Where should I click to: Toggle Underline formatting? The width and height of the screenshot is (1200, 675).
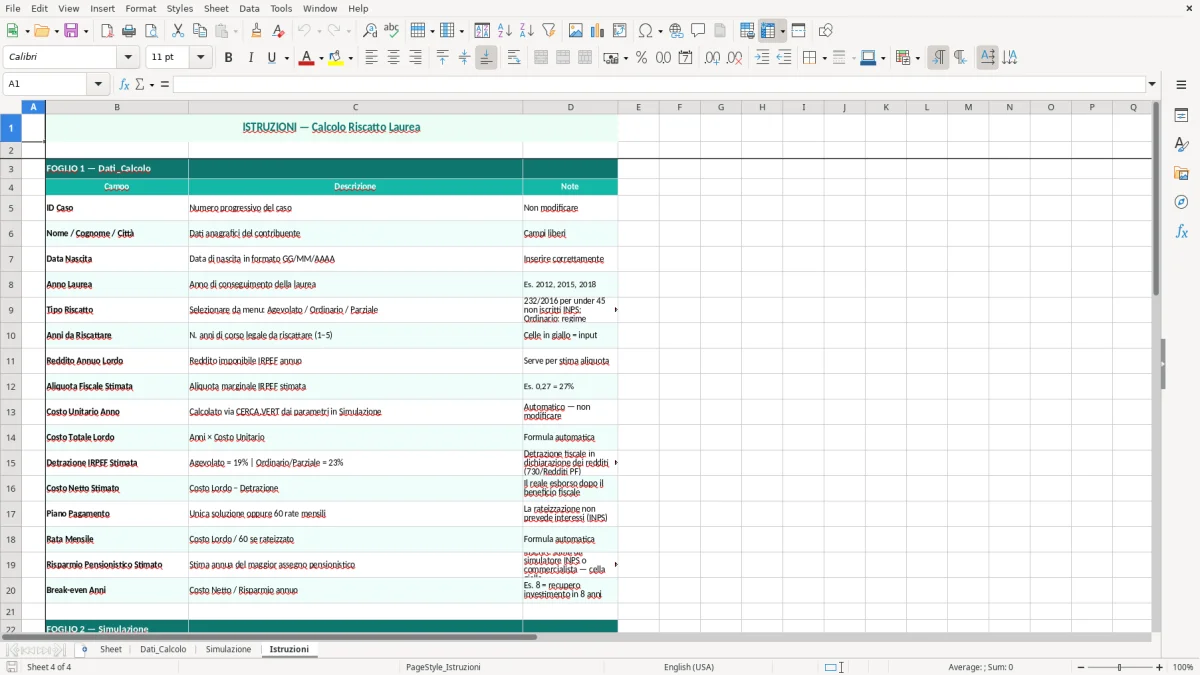[271, 58]
